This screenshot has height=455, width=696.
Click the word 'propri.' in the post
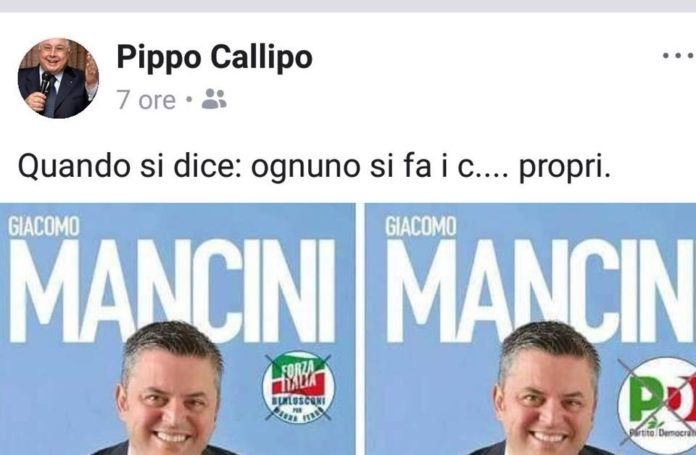(x=565, y=167)
